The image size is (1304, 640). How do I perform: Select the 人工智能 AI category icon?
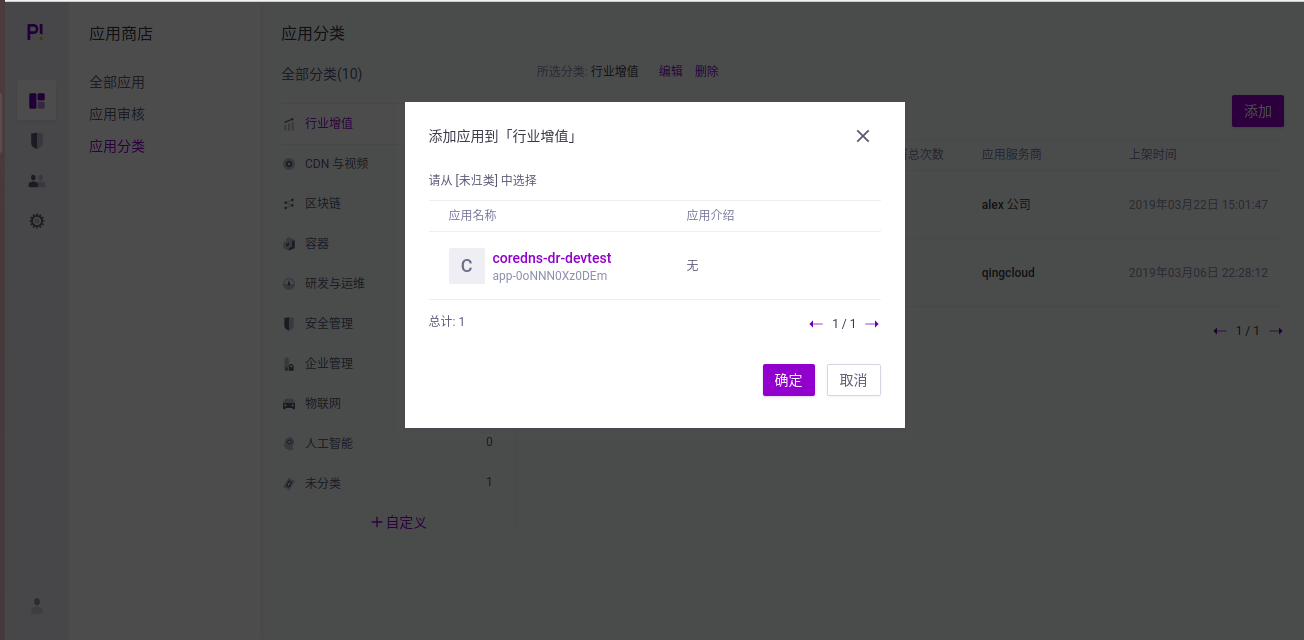(289, 443)
